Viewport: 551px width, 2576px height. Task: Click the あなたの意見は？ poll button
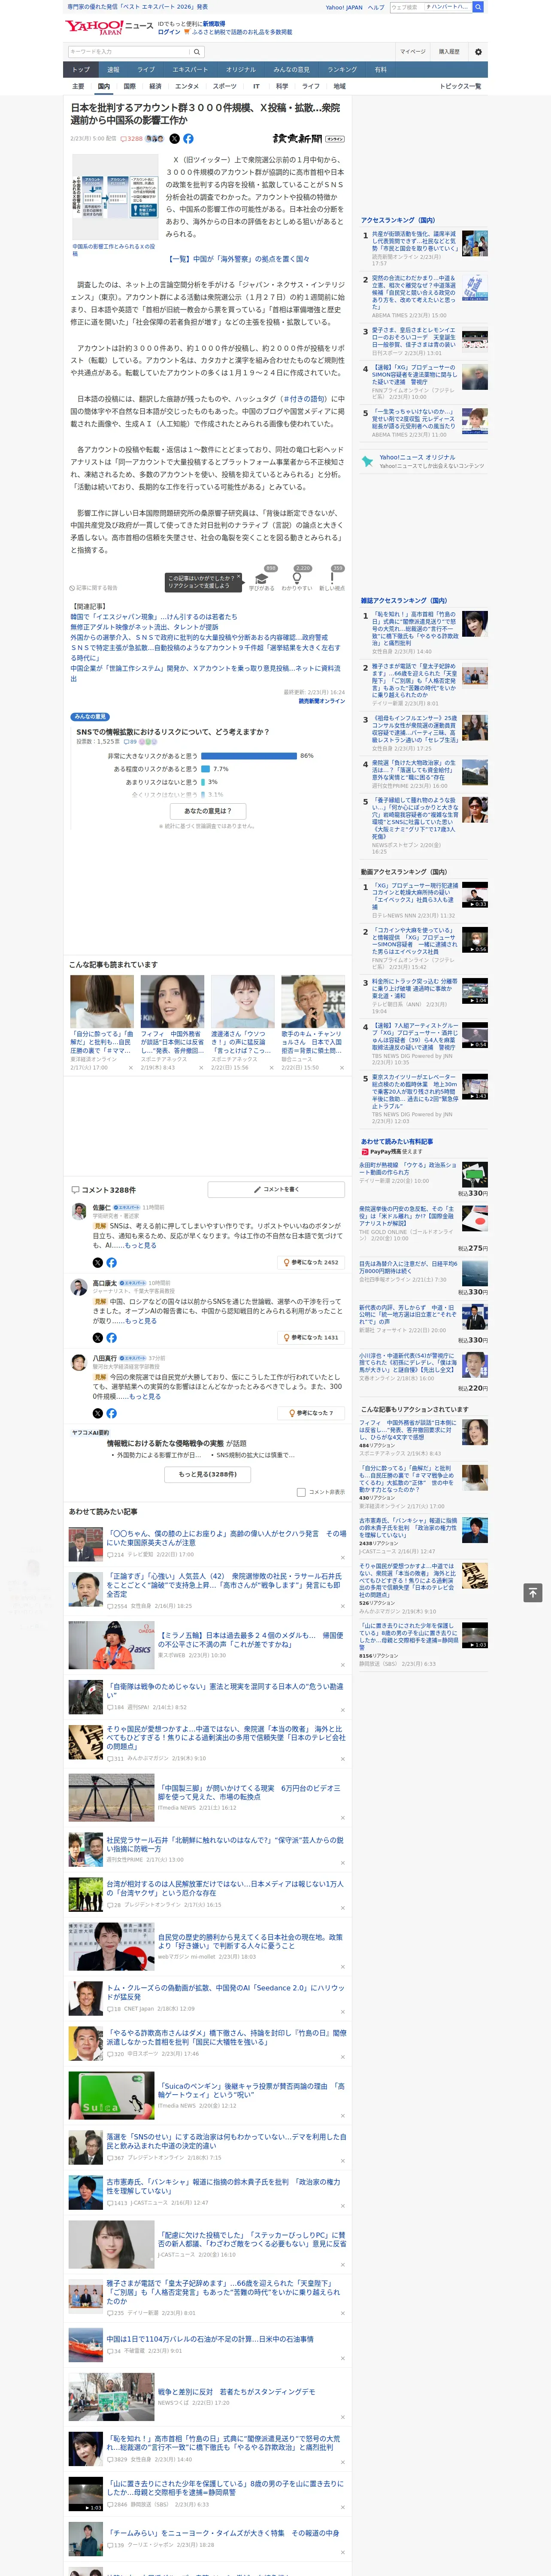[208, 811]
